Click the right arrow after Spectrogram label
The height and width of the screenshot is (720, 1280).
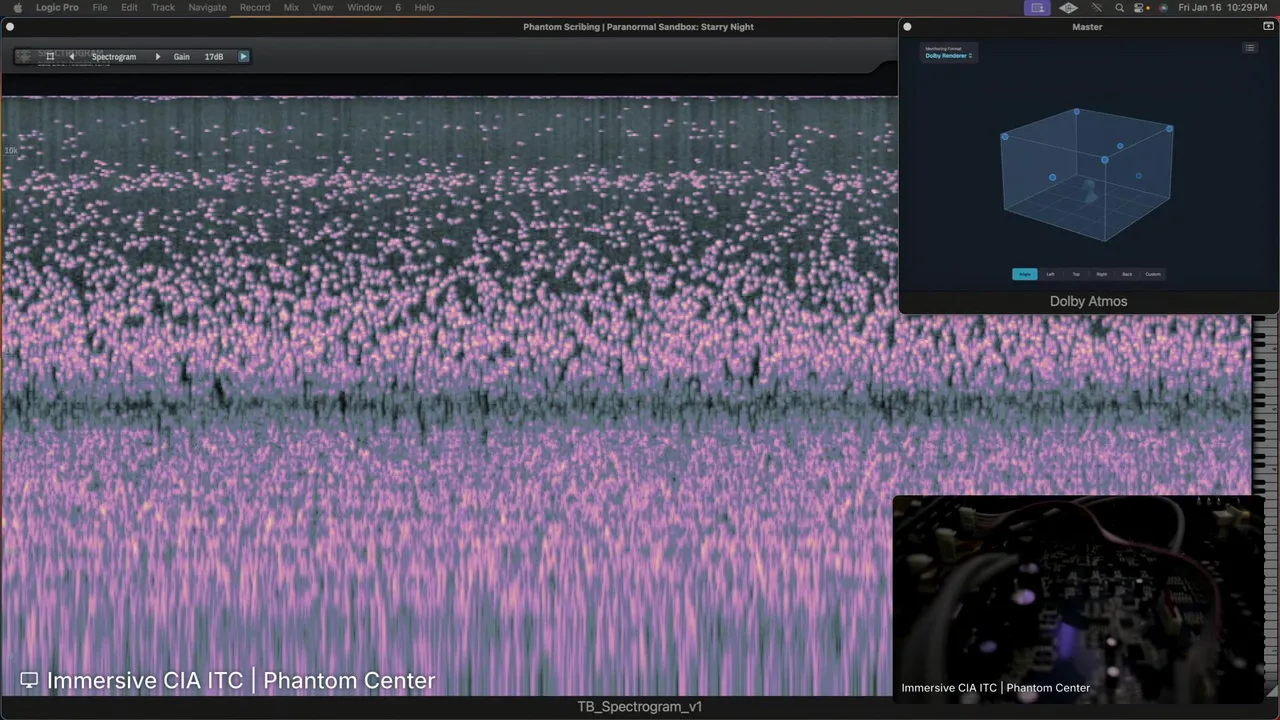[157, 57]
